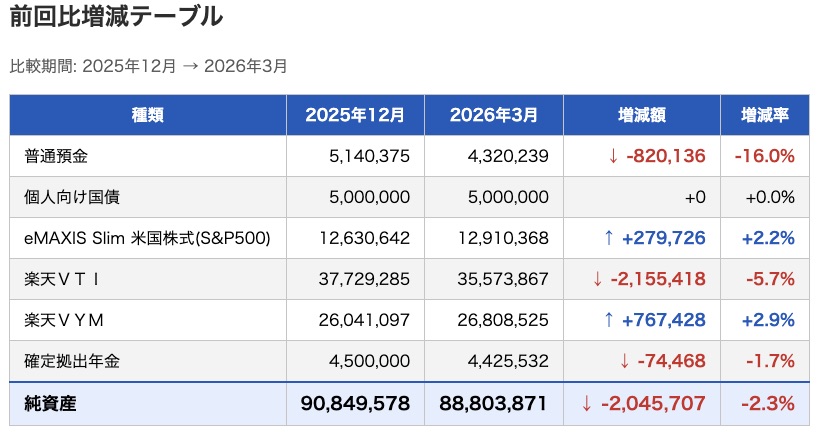Click the 比較期間 date range text
823x435 pixels.
click(148, 66)
